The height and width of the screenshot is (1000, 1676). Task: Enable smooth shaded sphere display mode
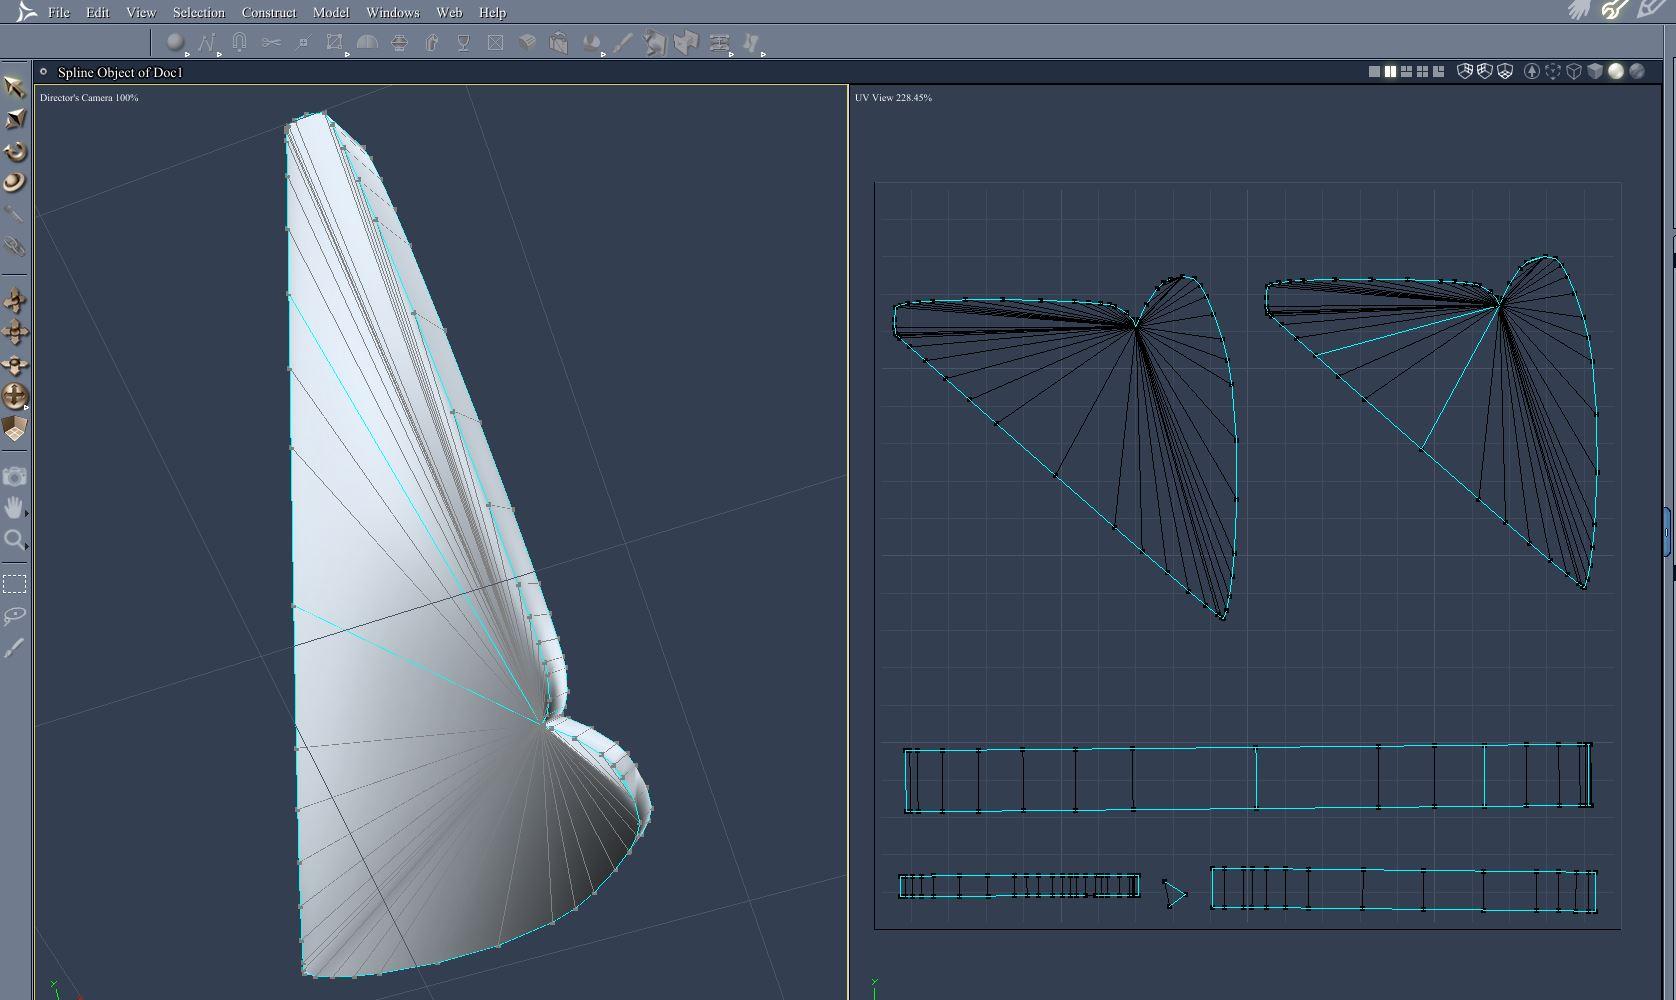point(1616,71)
